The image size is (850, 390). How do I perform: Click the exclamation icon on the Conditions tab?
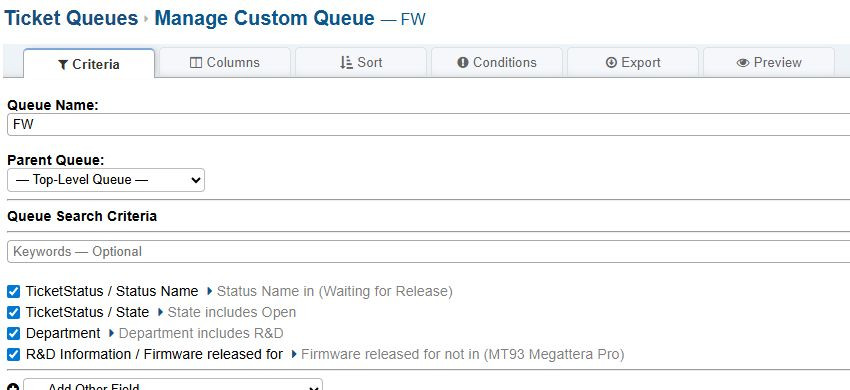point(462,62)
